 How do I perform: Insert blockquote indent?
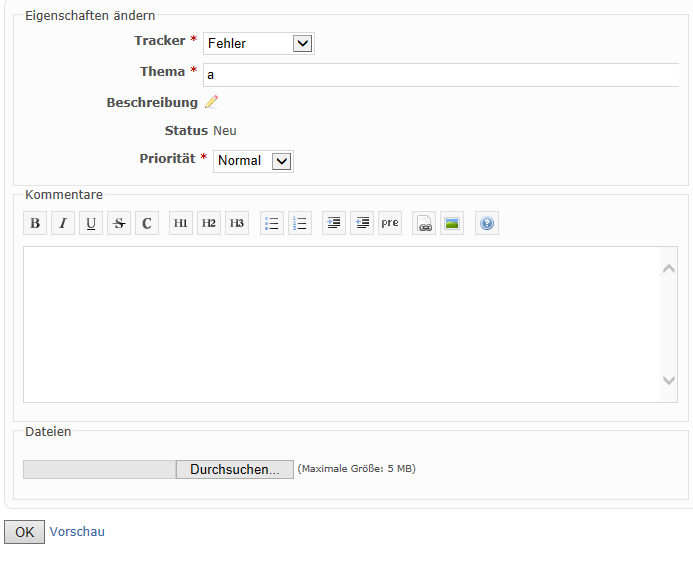[334, 223]
